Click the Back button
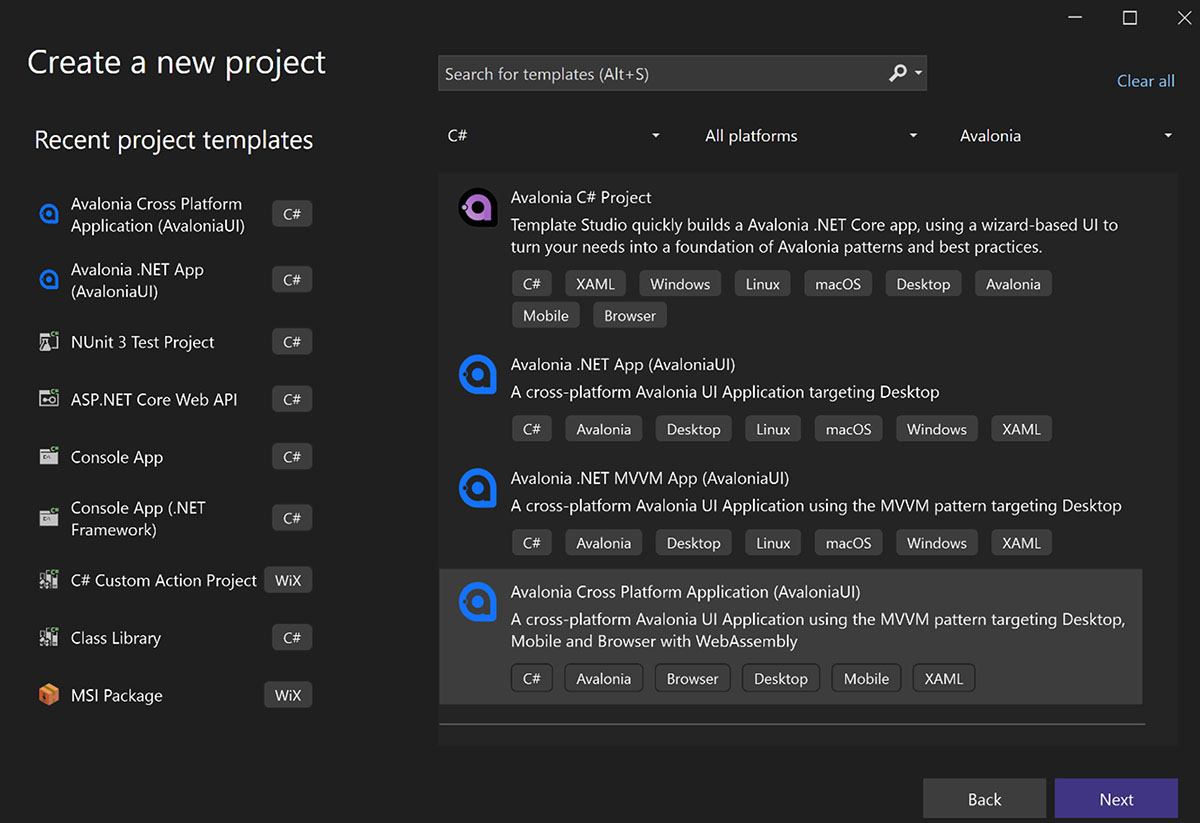 (x=984, y=799)
